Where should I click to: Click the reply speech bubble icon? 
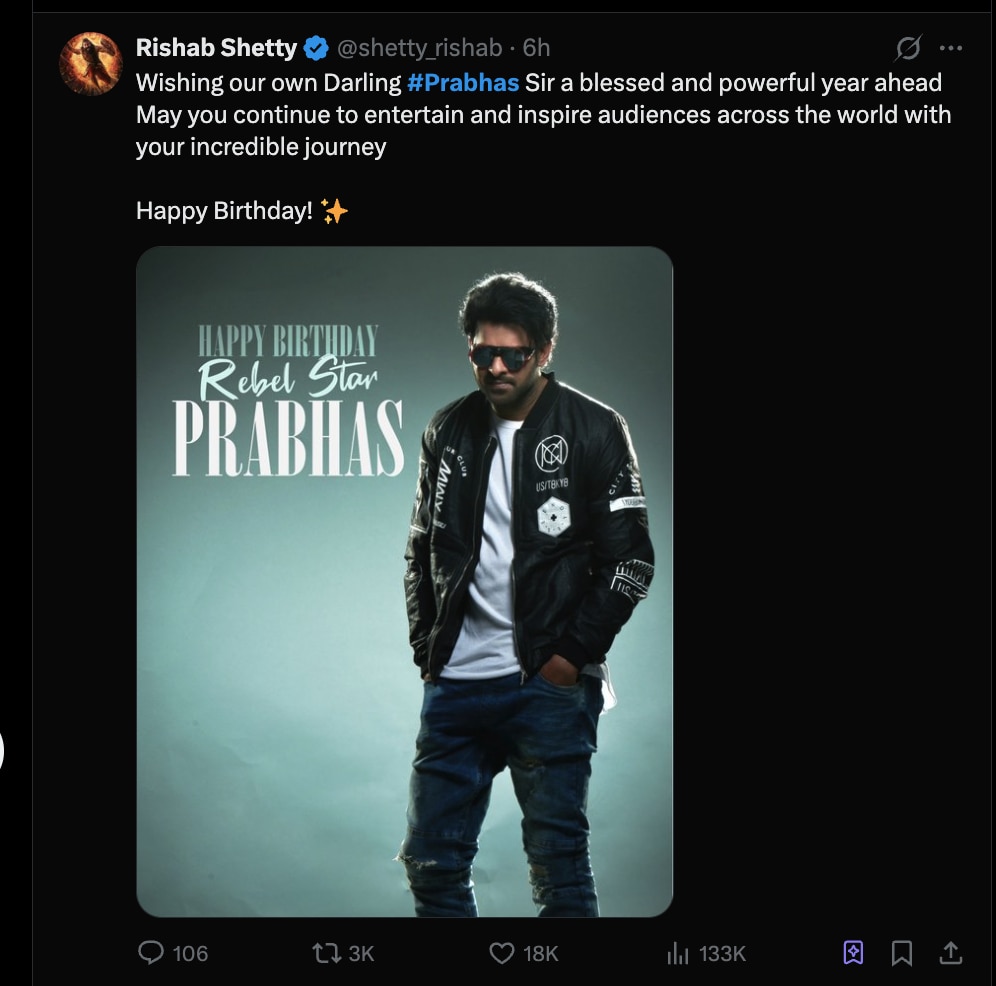(x=151, y=953)
